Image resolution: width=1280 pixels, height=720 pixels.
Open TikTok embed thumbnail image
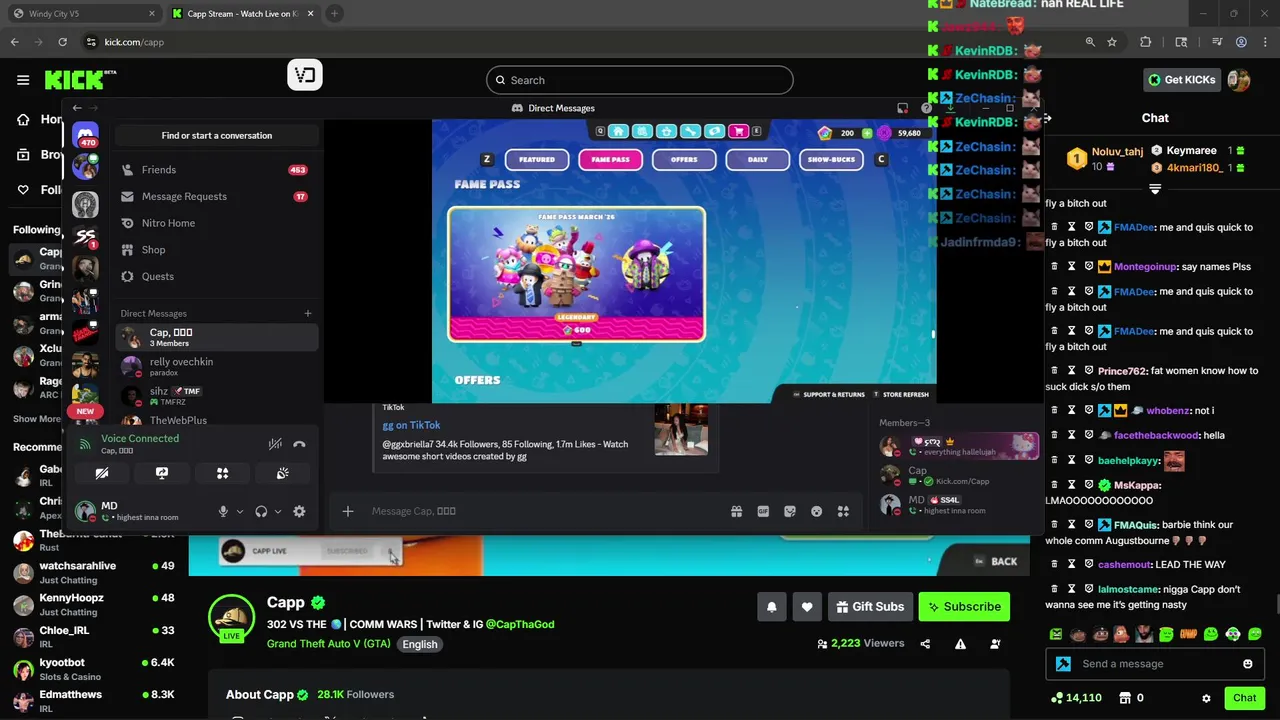point(681,430)
